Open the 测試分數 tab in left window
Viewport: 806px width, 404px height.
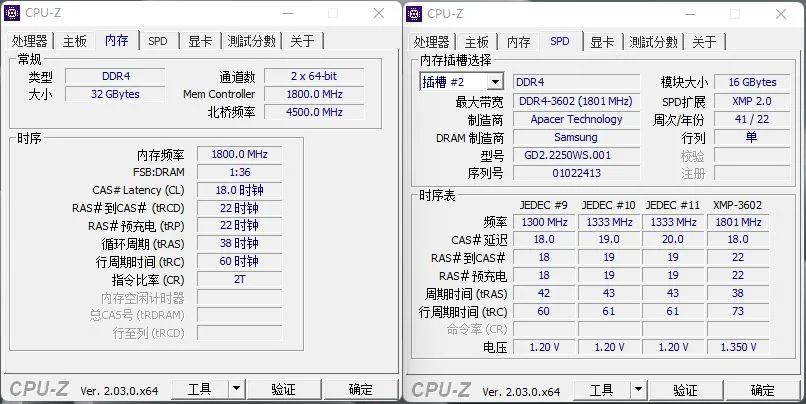(x=252, y=41)
